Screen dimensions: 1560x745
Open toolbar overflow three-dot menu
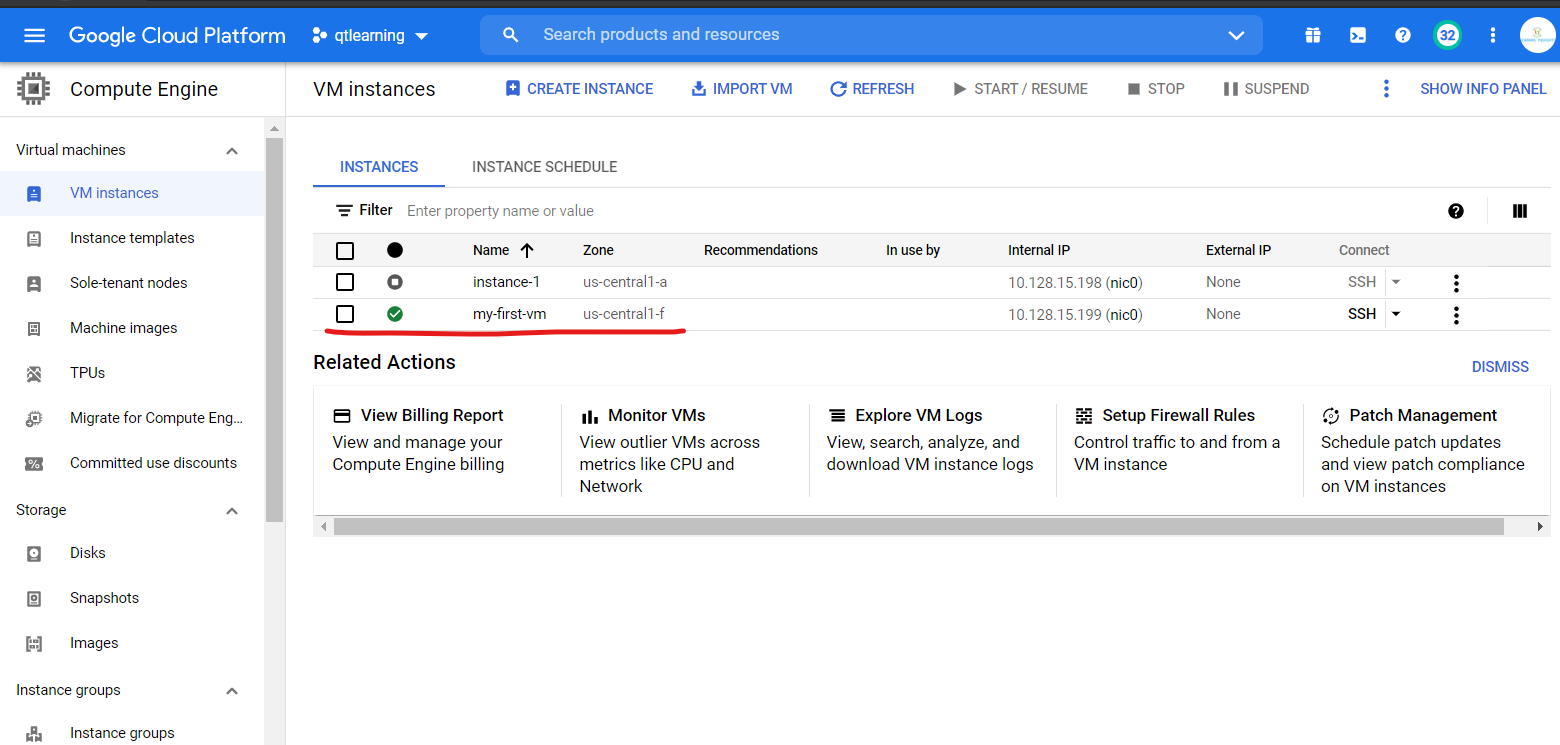point(1386,89)
